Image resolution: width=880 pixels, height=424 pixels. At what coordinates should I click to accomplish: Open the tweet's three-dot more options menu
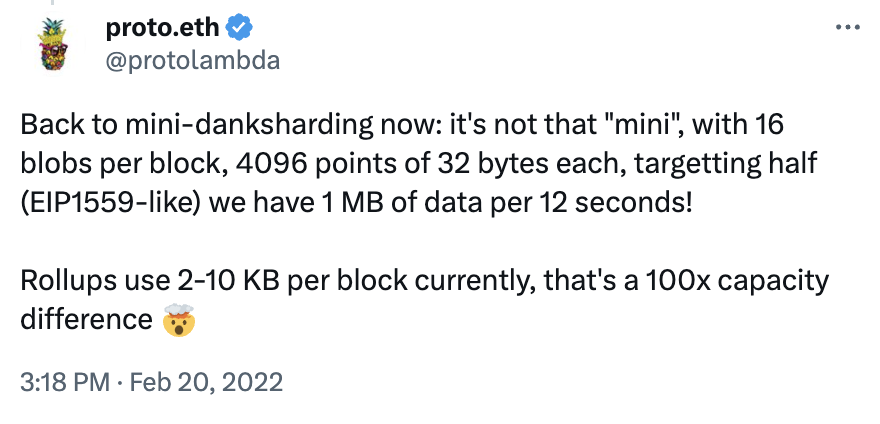point(847,26)
